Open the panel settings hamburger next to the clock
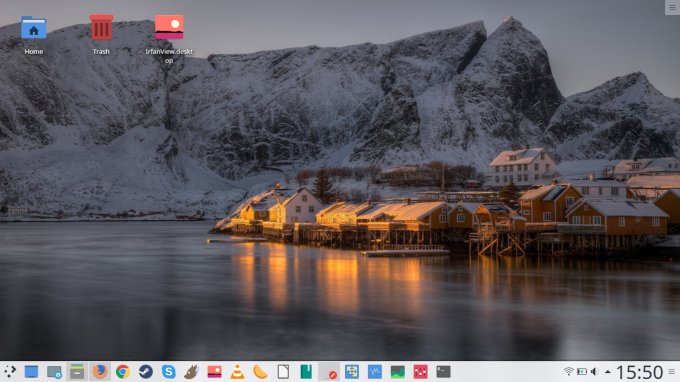The height and width of the screenshot is (382, 680). [672, 372]
